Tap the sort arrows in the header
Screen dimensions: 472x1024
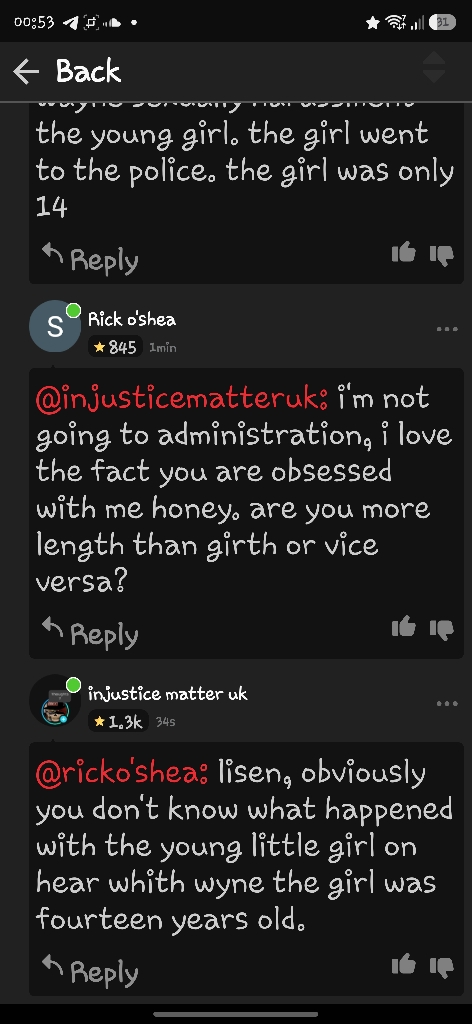pyautogui.click(x=435, y=68)
